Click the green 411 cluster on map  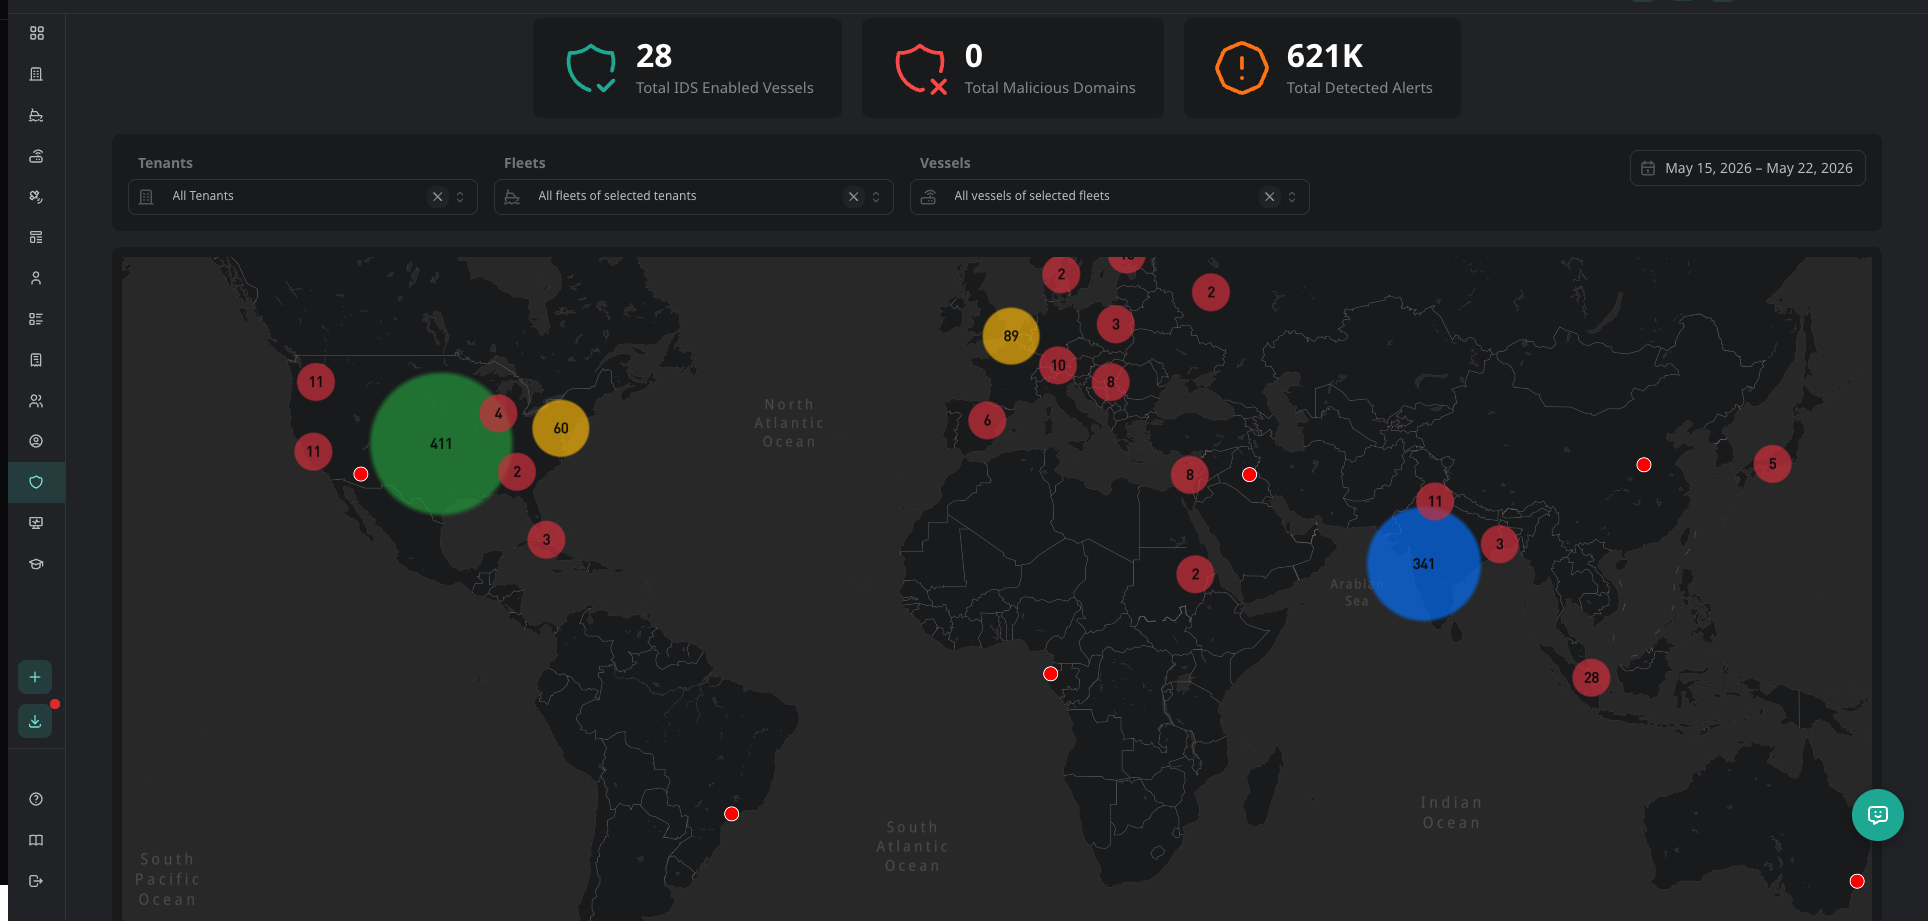tap(441, 443)
